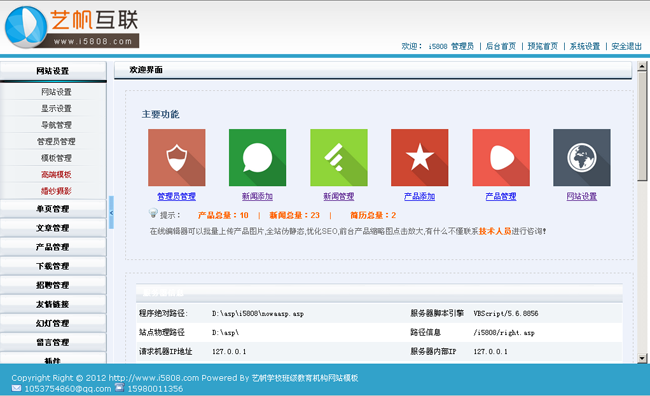650x396 pixels.
Task: Click the 站点物理路径 value D:\asp\
Action: point(226,333)
